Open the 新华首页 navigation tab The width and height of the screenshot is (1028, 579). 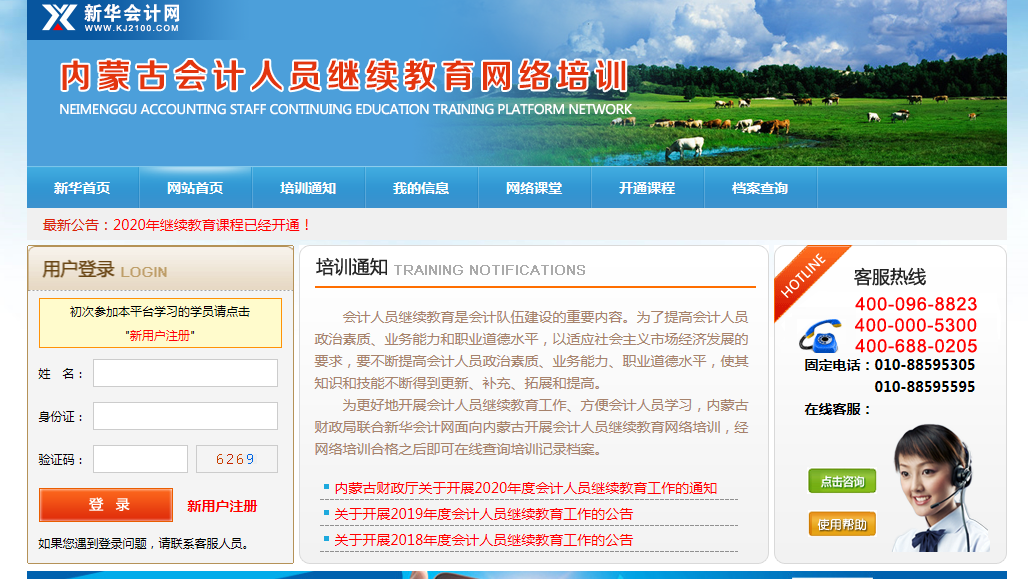pyautogui.click(x=82, y=188)
